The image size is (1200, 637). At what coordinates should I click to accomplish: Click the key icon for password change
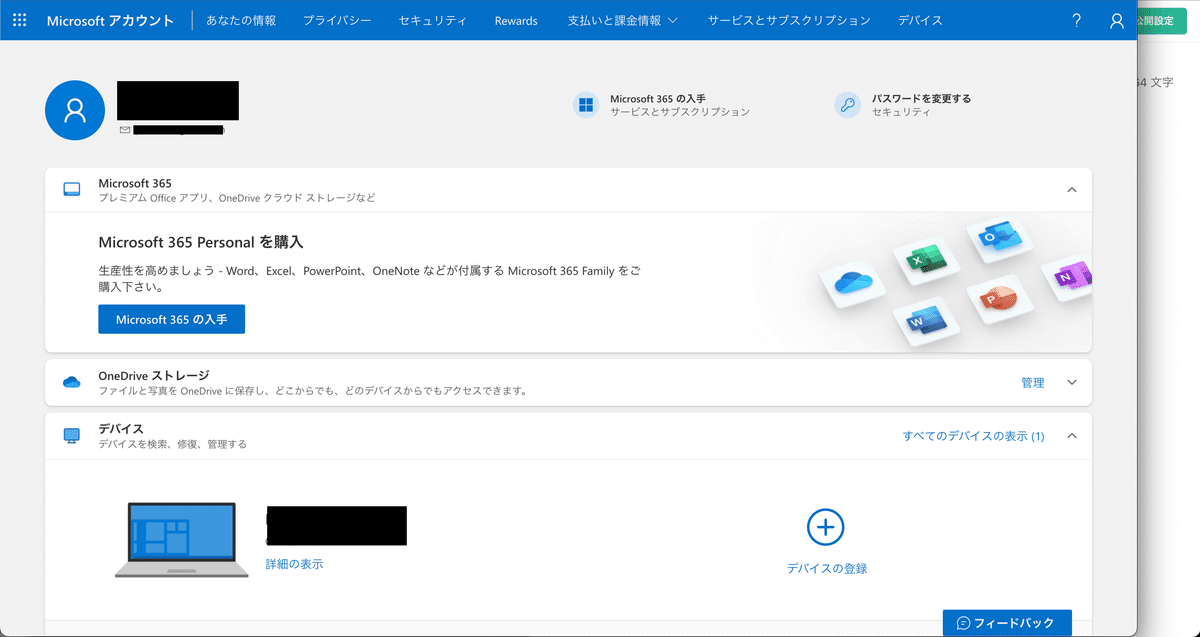[848, 105]
